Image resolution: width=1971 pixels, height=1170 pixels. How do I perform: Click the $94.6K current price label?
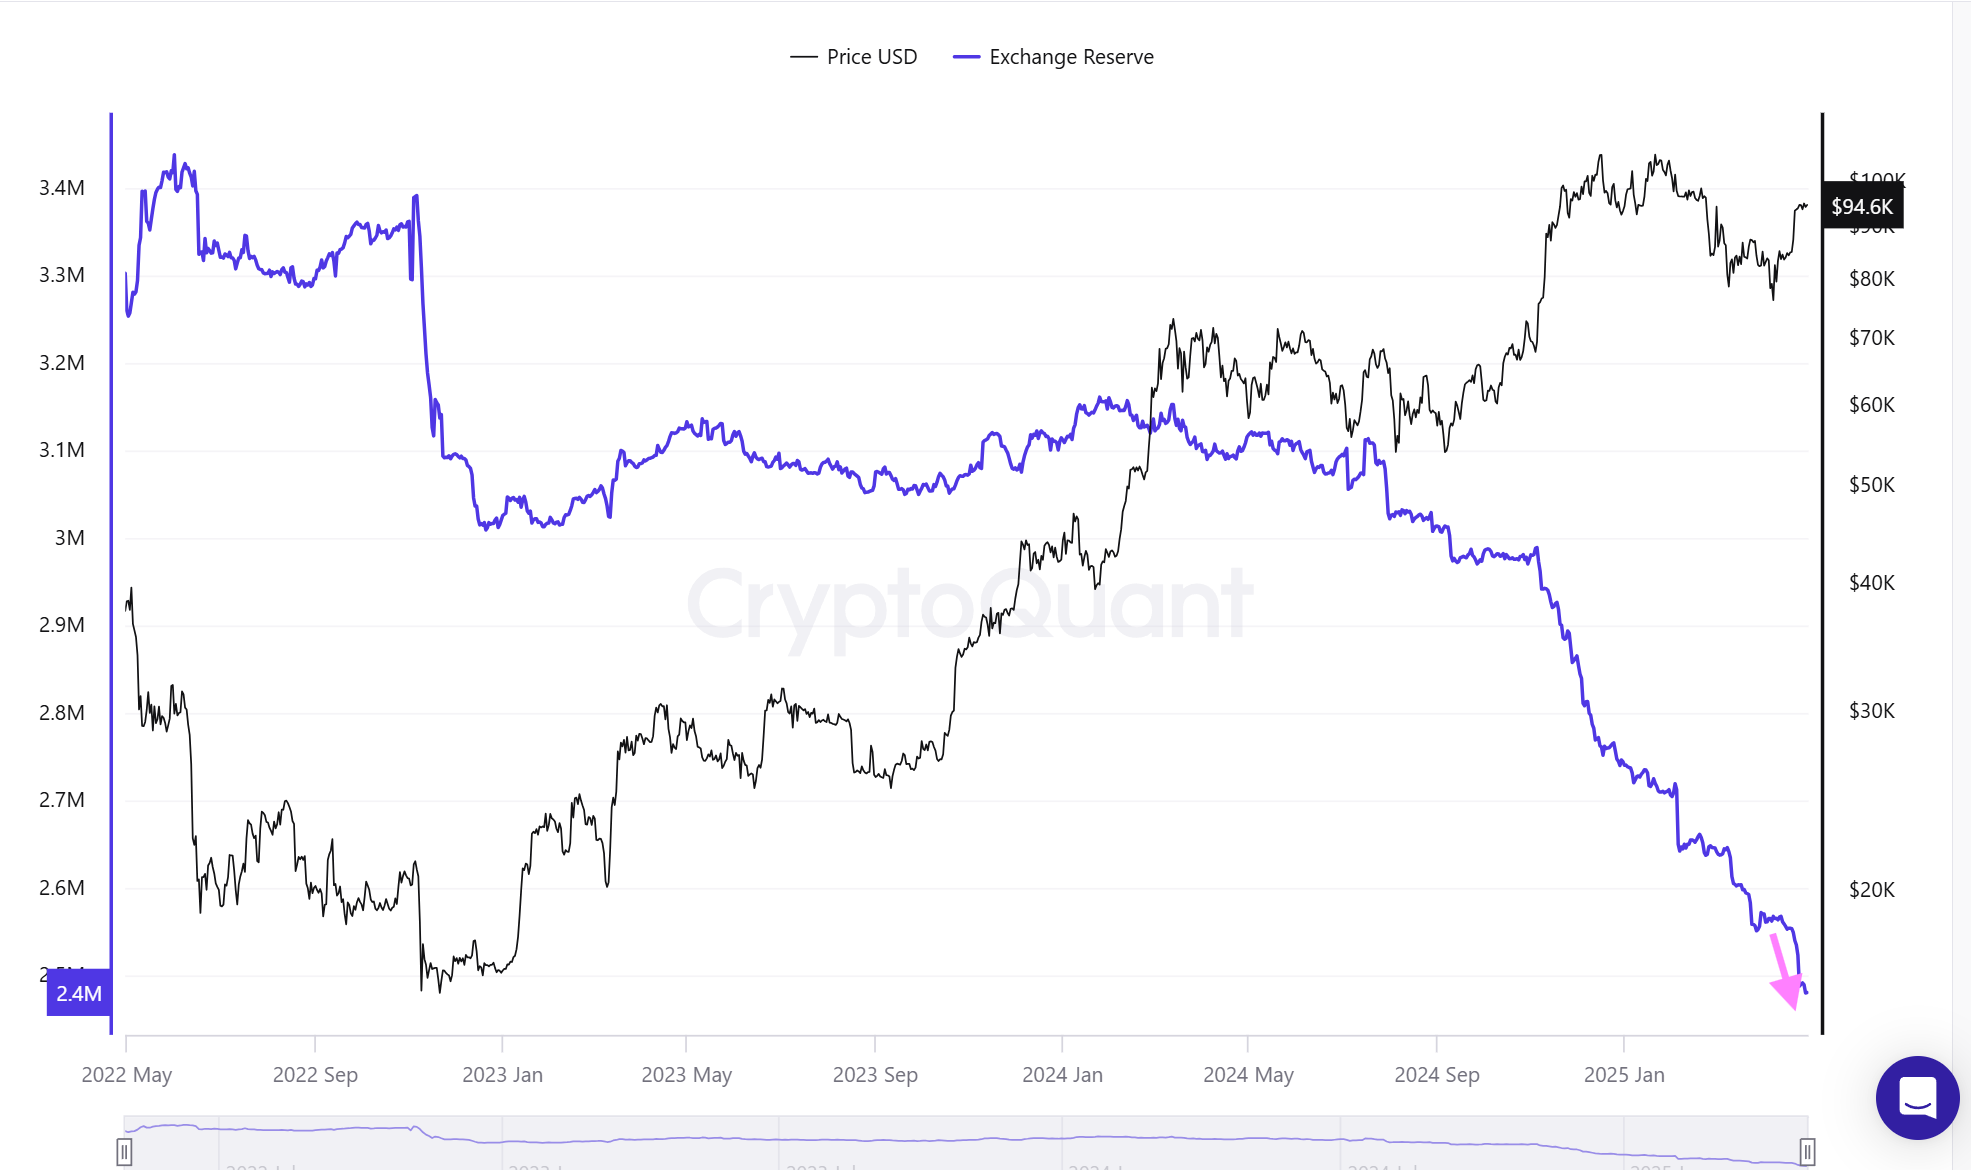point(1862,207)
